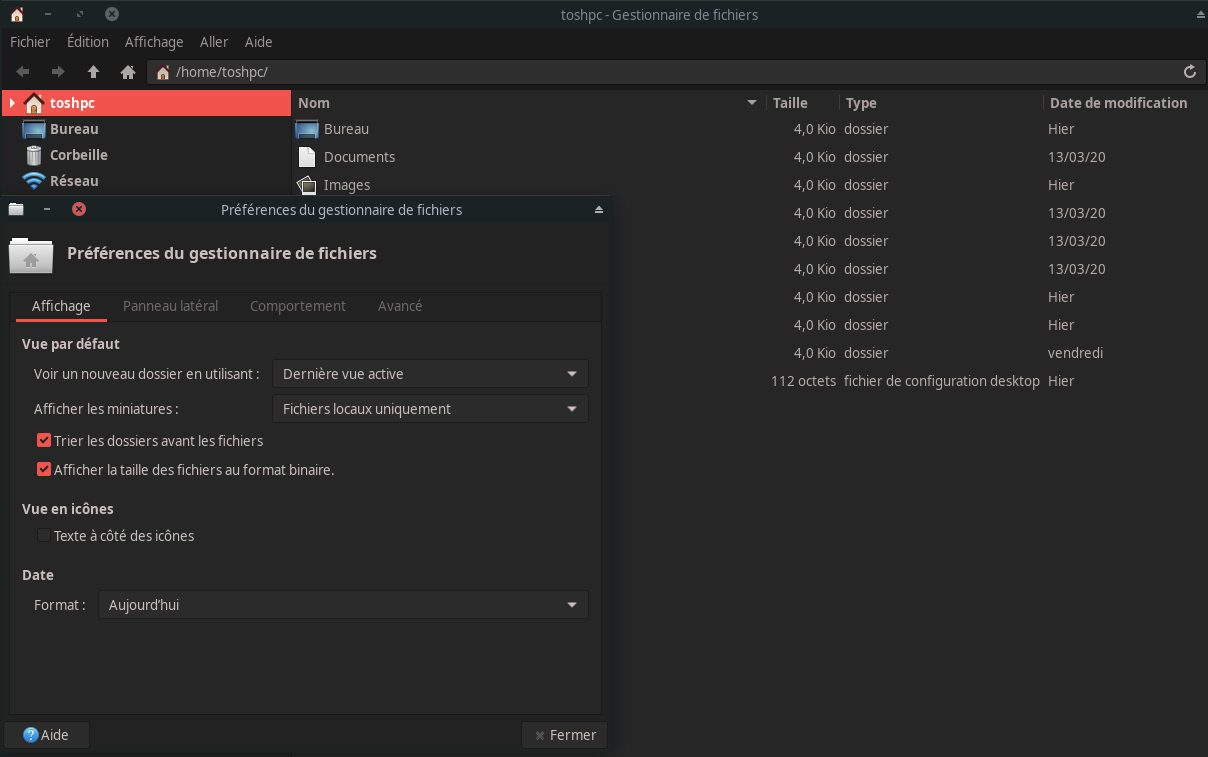Click the /home/toshpc/ location path field
1208x757 pixels.
[x=670, y=72]
